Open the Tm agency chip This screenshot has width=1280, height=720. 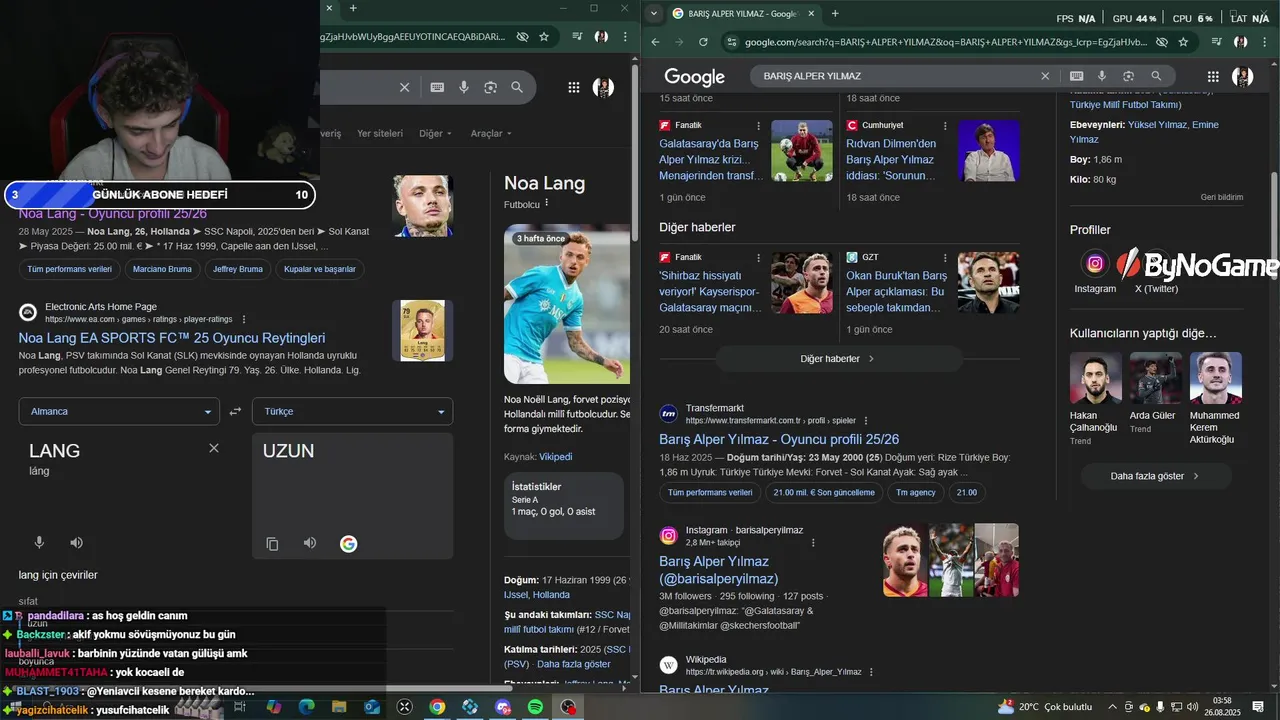[916, 492]
